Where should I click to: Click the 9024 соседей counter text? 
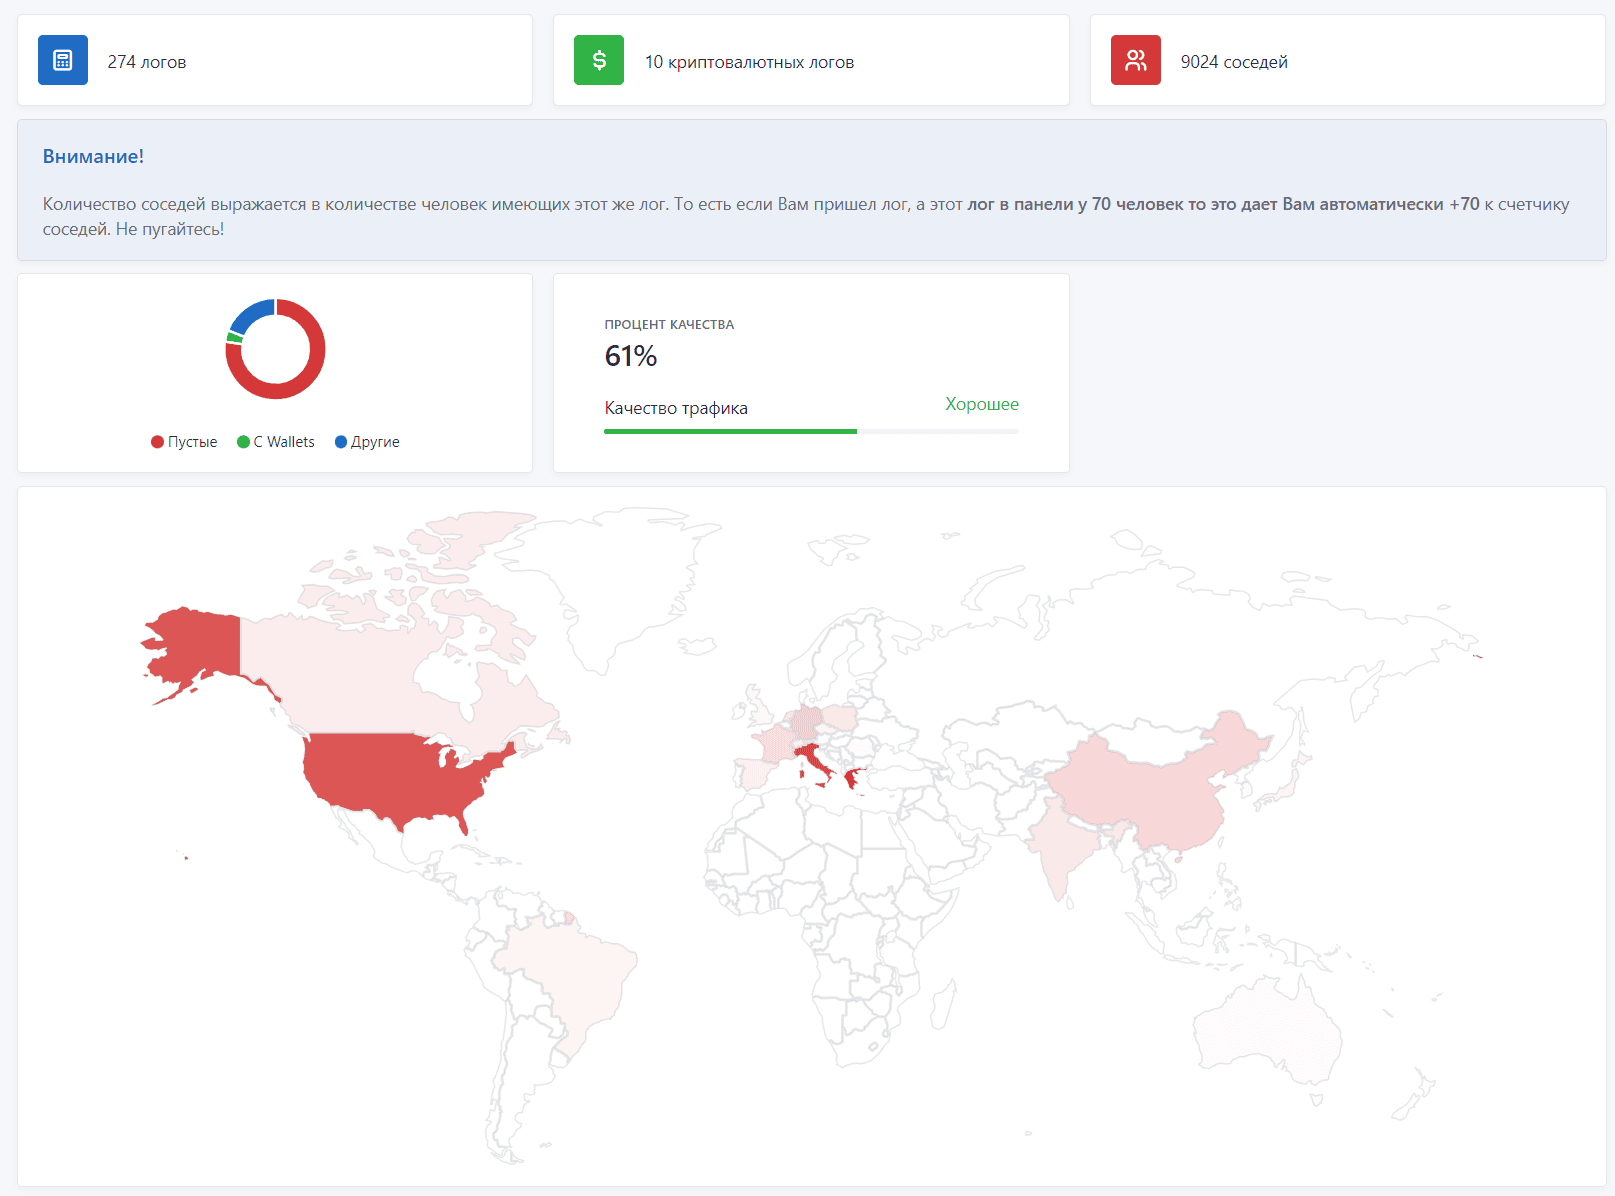pyautogui.click(x=1234, y=62)
